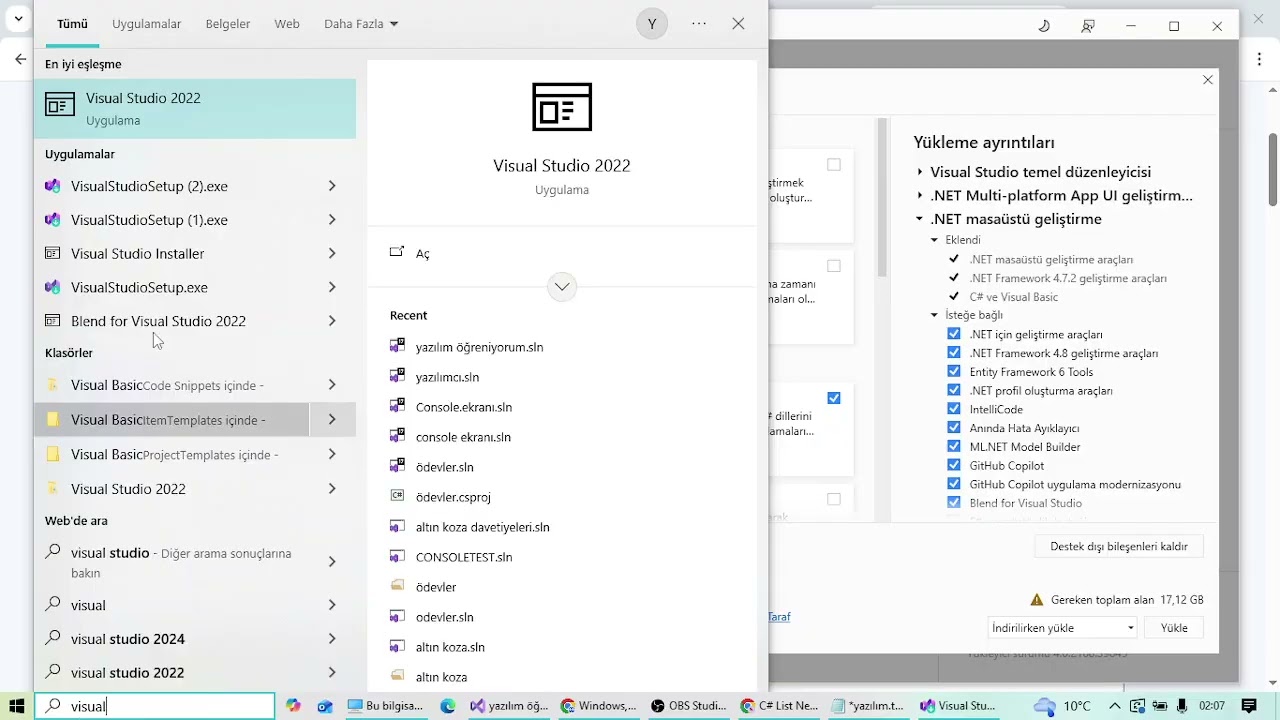1280x720 pixels.
Task: Uncheck Entity Framework 6 Tools
Action: [953, 372]
